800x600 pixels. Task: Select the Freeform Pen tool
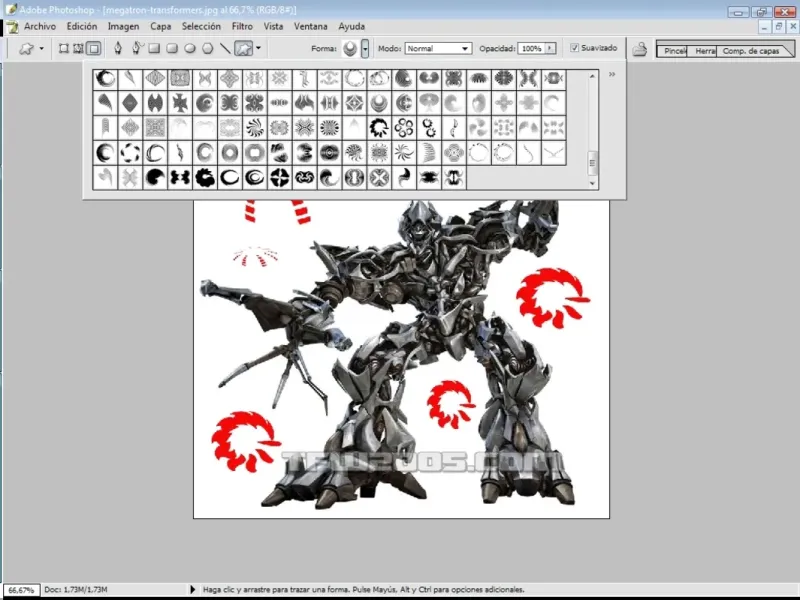(137, 48)
